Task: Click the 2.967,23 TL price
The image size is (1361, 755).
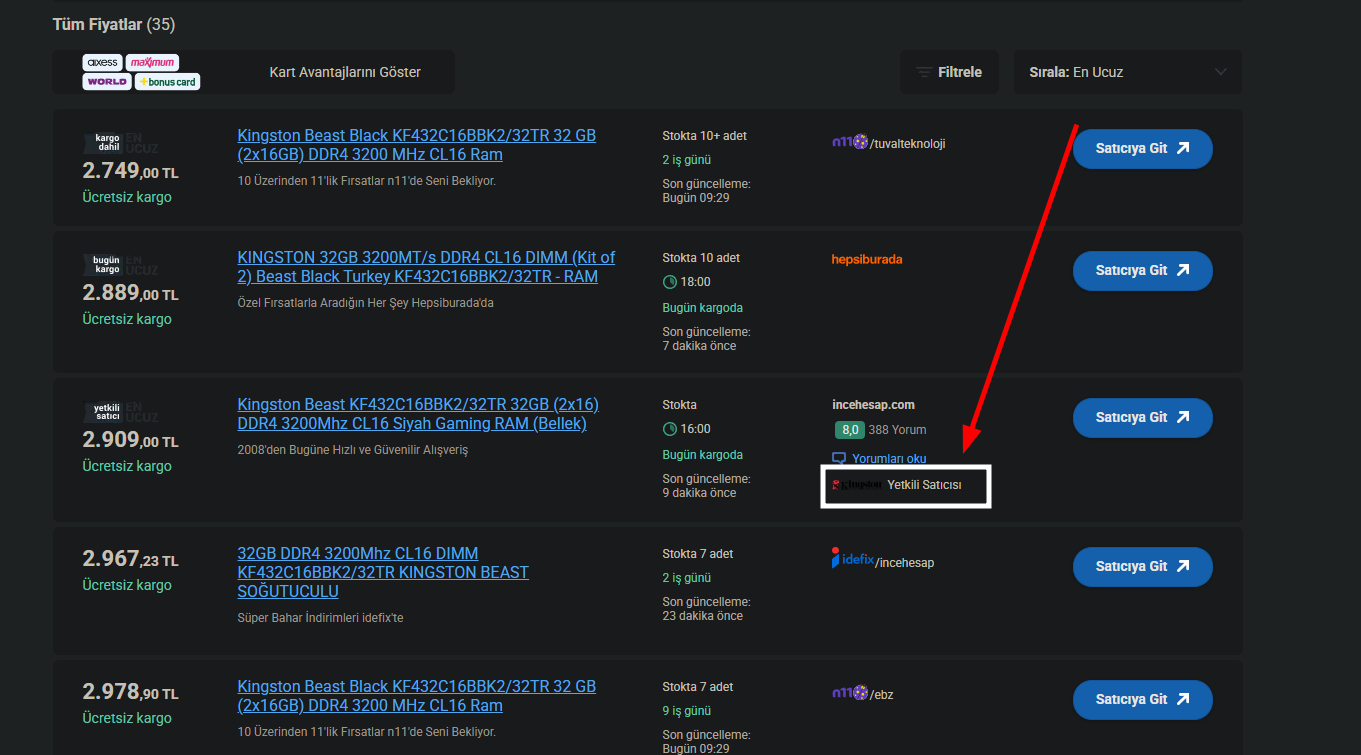Action: click(x=130, y=559)
